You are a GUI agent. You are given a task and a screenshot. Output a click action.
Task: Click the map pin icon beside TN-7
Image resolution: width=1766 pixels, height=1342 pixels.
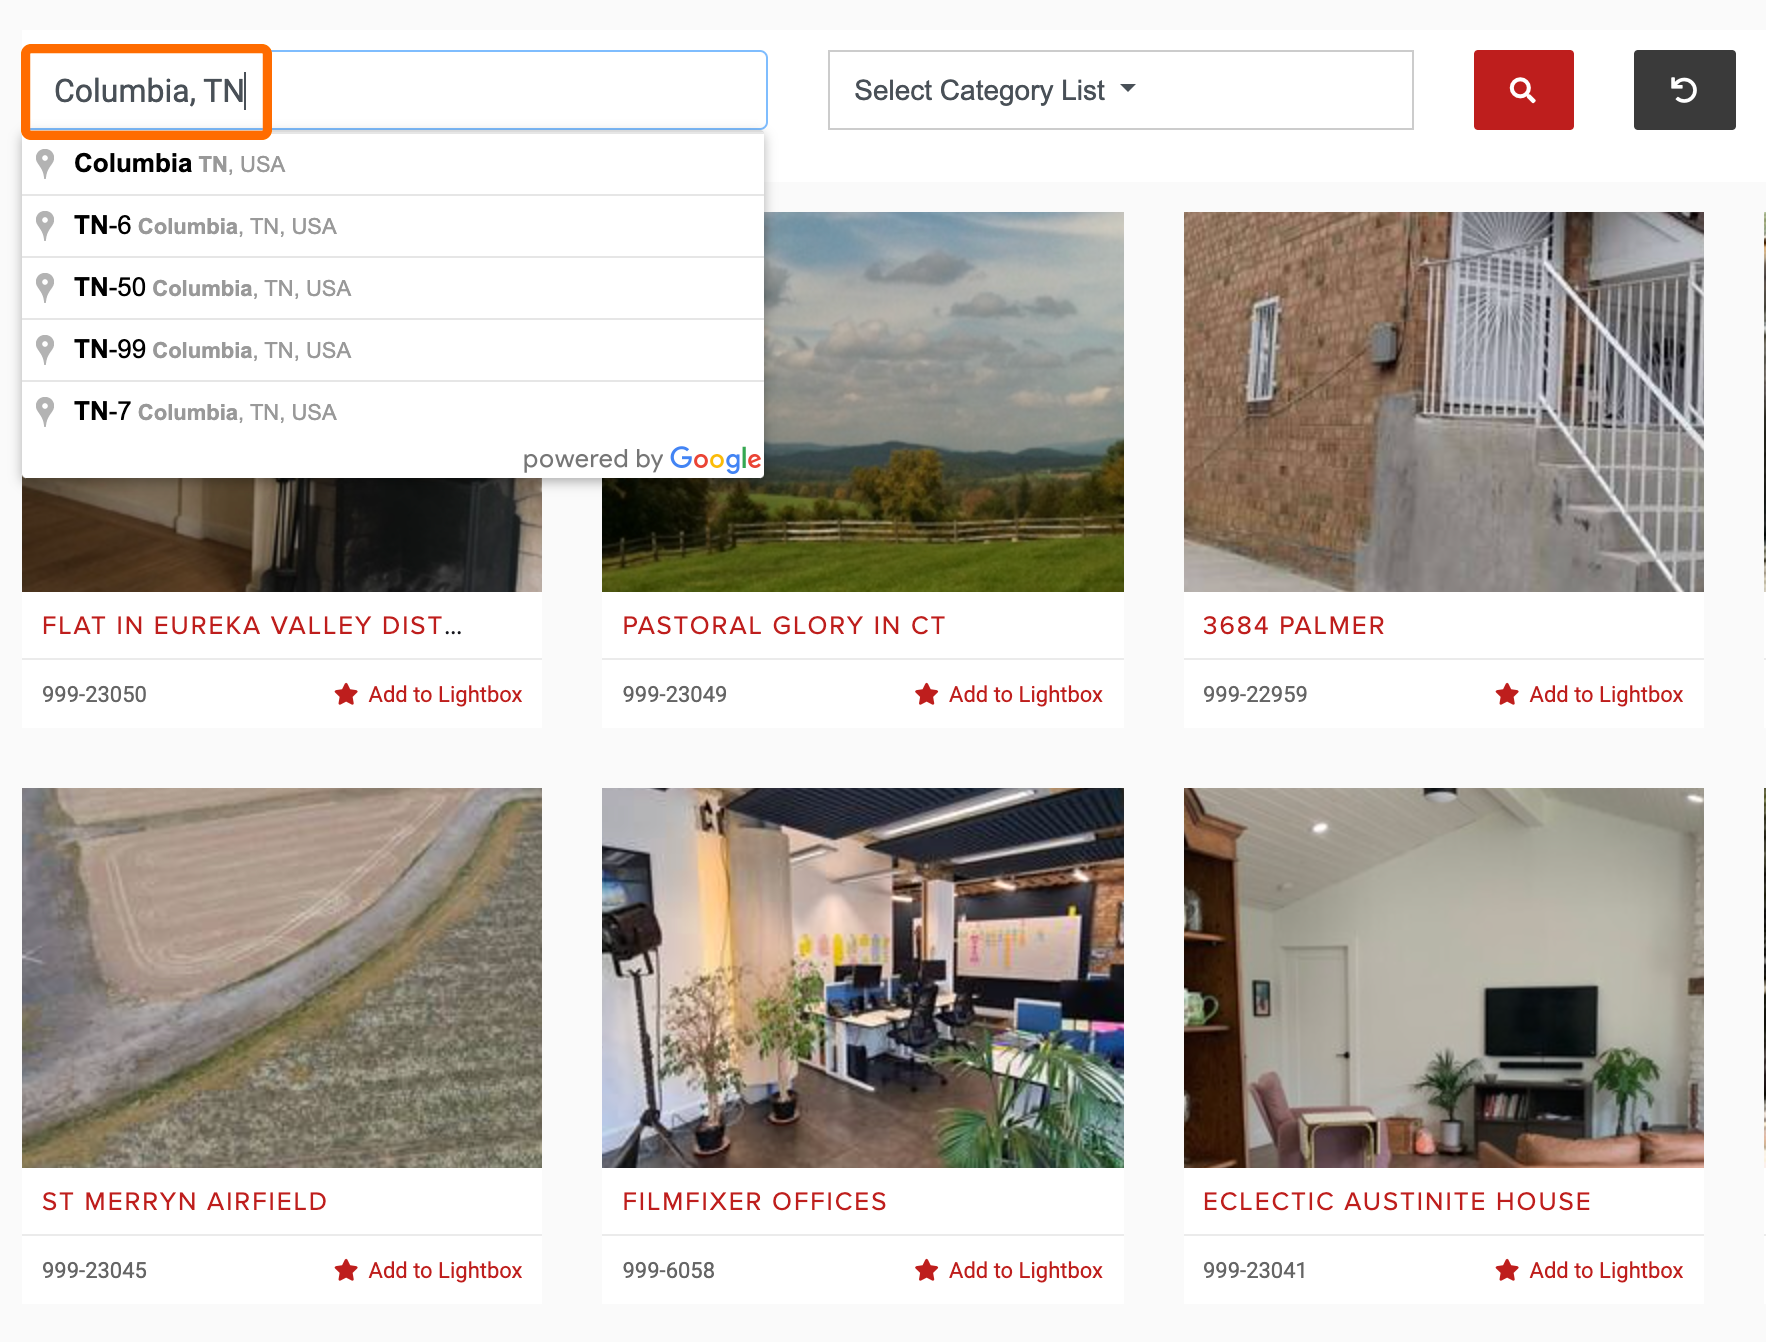[x=45, y=412]
